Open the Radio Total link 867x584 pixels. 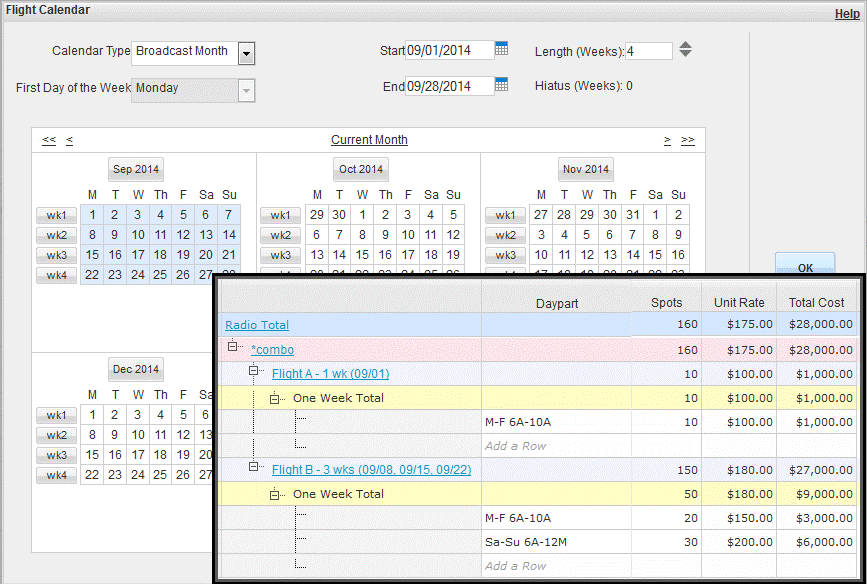coord(257,325)
